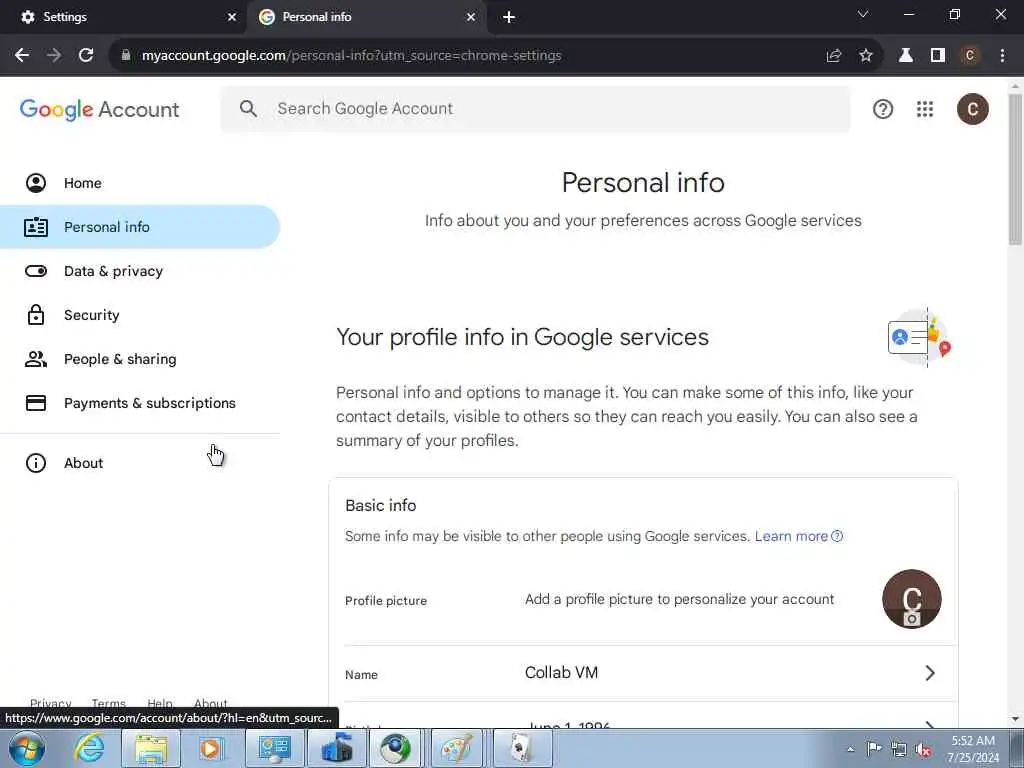Click Terms footer link
The image size is (1024, 768).
pyautogui.click(x=108, y=703)
